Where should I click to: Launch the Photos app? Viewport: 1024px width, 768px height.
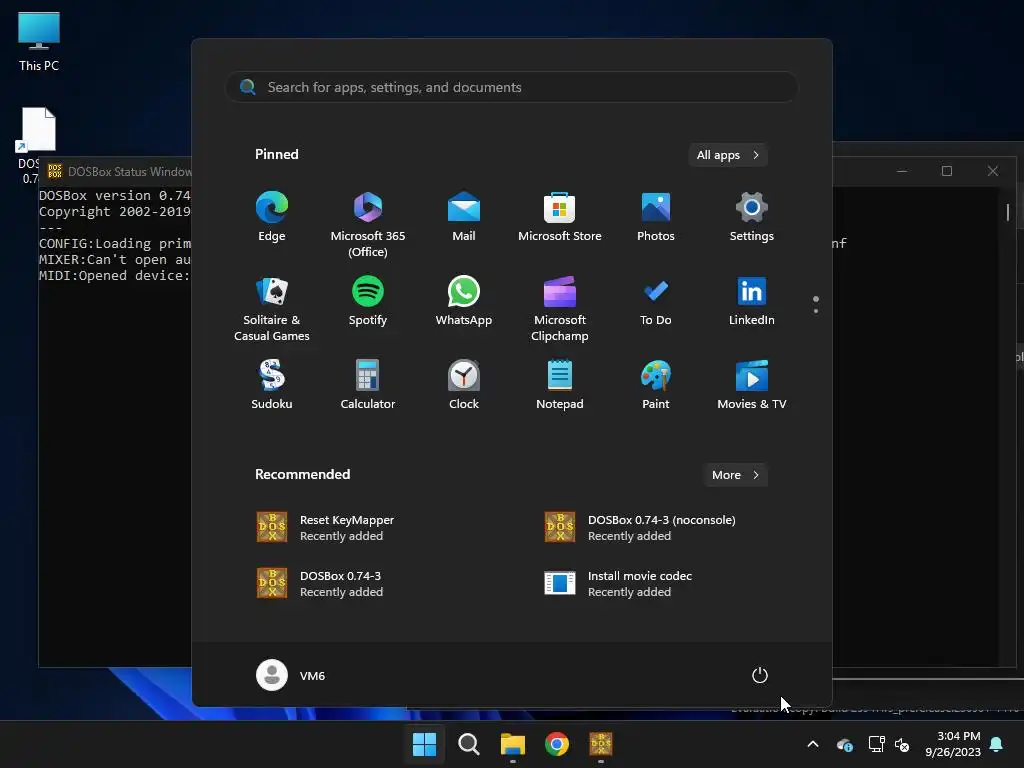click(x=656, y=217)
